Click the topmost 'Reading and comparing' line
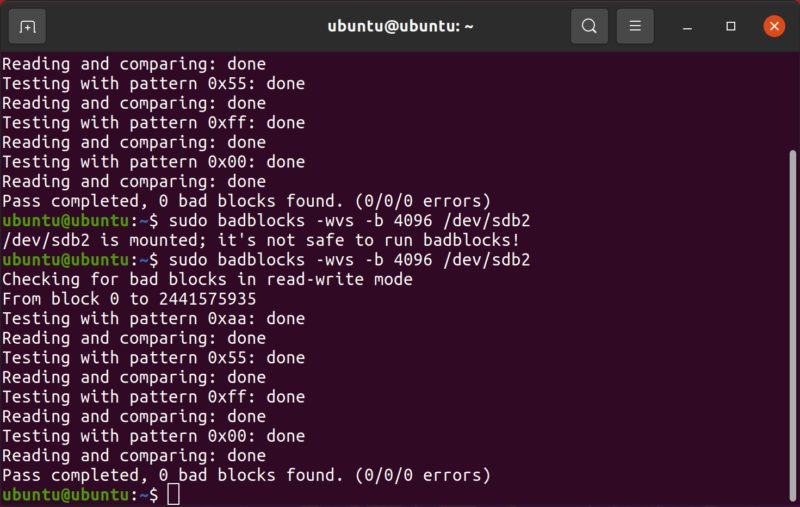Screen dimensions: 800x507 point(134,64)
